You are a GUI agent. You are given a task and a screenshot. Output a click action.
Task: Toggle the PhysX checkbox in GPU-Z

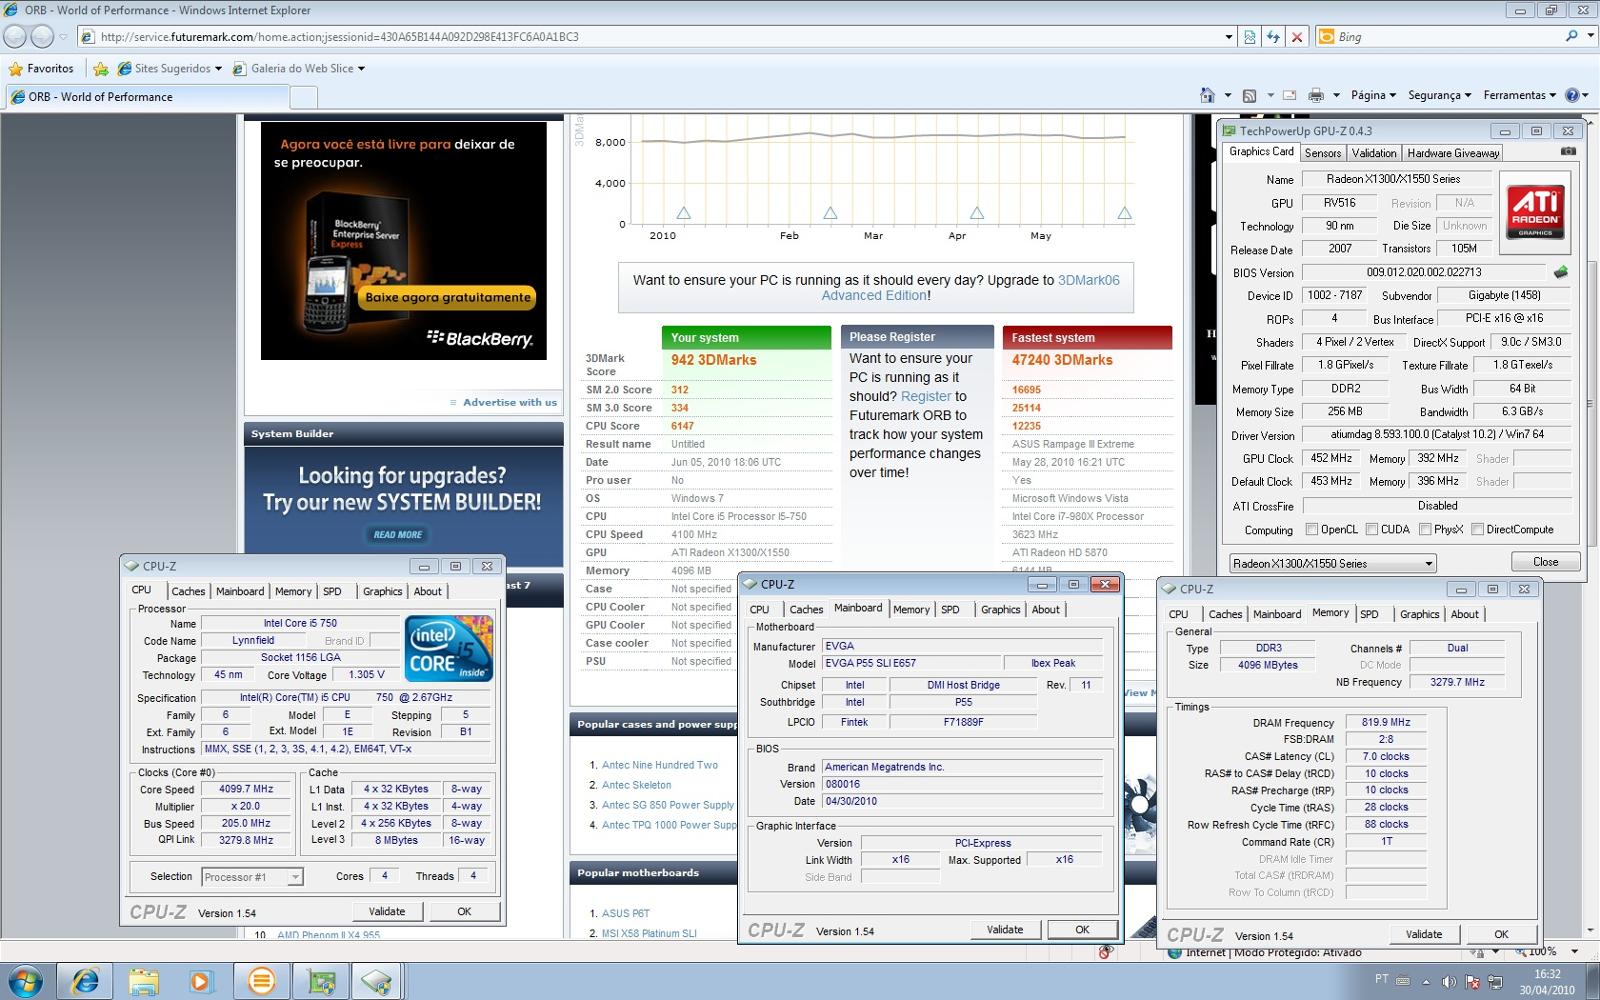[1424, 529]
